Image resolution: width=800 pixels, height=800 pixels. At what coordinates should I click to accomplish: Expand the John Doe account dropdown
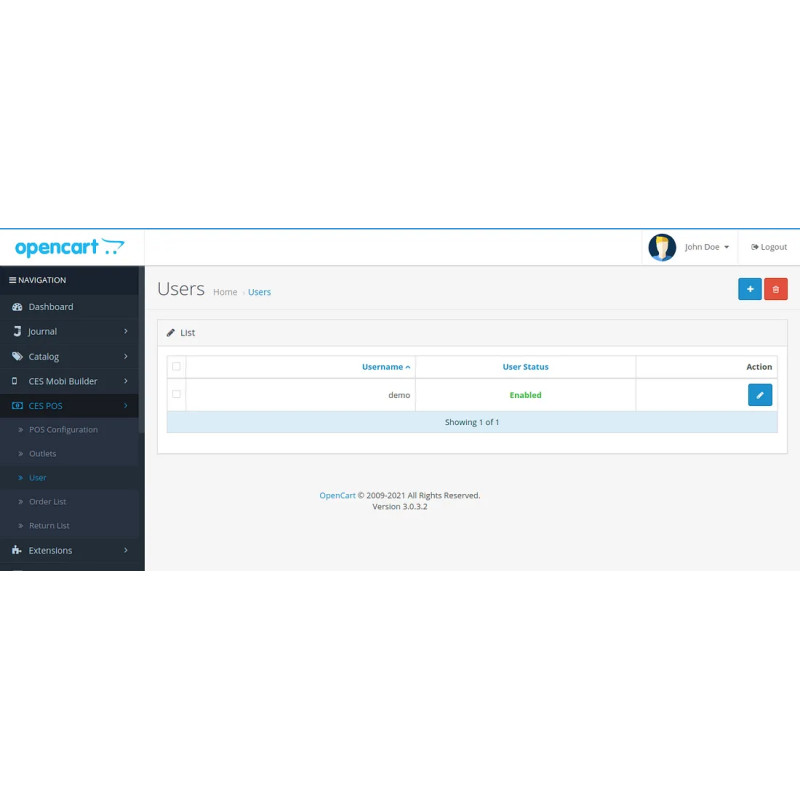tap(700, 247)
